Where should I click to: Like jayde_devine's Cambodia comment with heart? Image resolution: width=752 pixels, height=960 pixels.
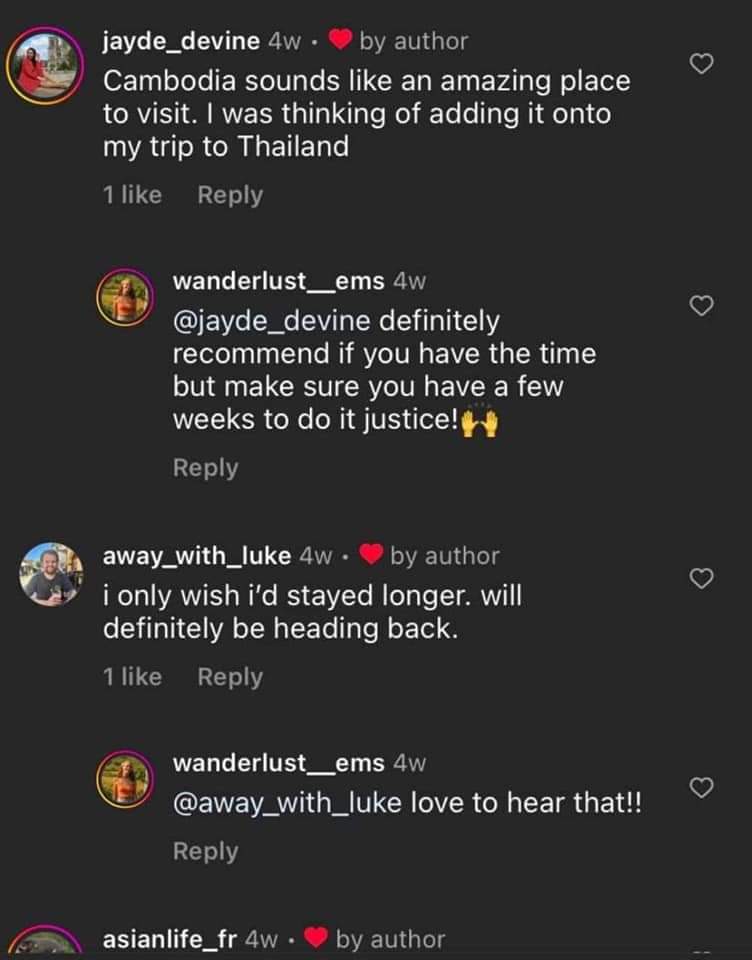point(703,64)
